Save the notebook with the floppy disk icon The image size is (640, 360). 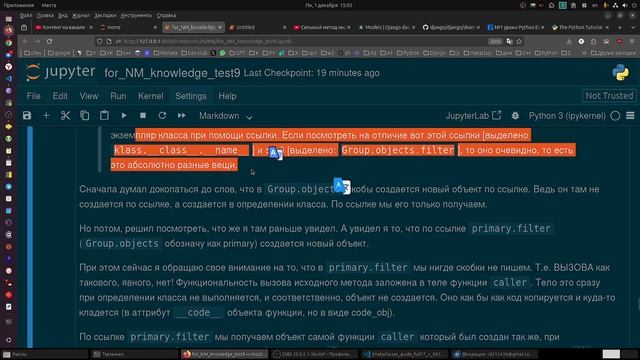pyautogui.click(x=27, y=116)
